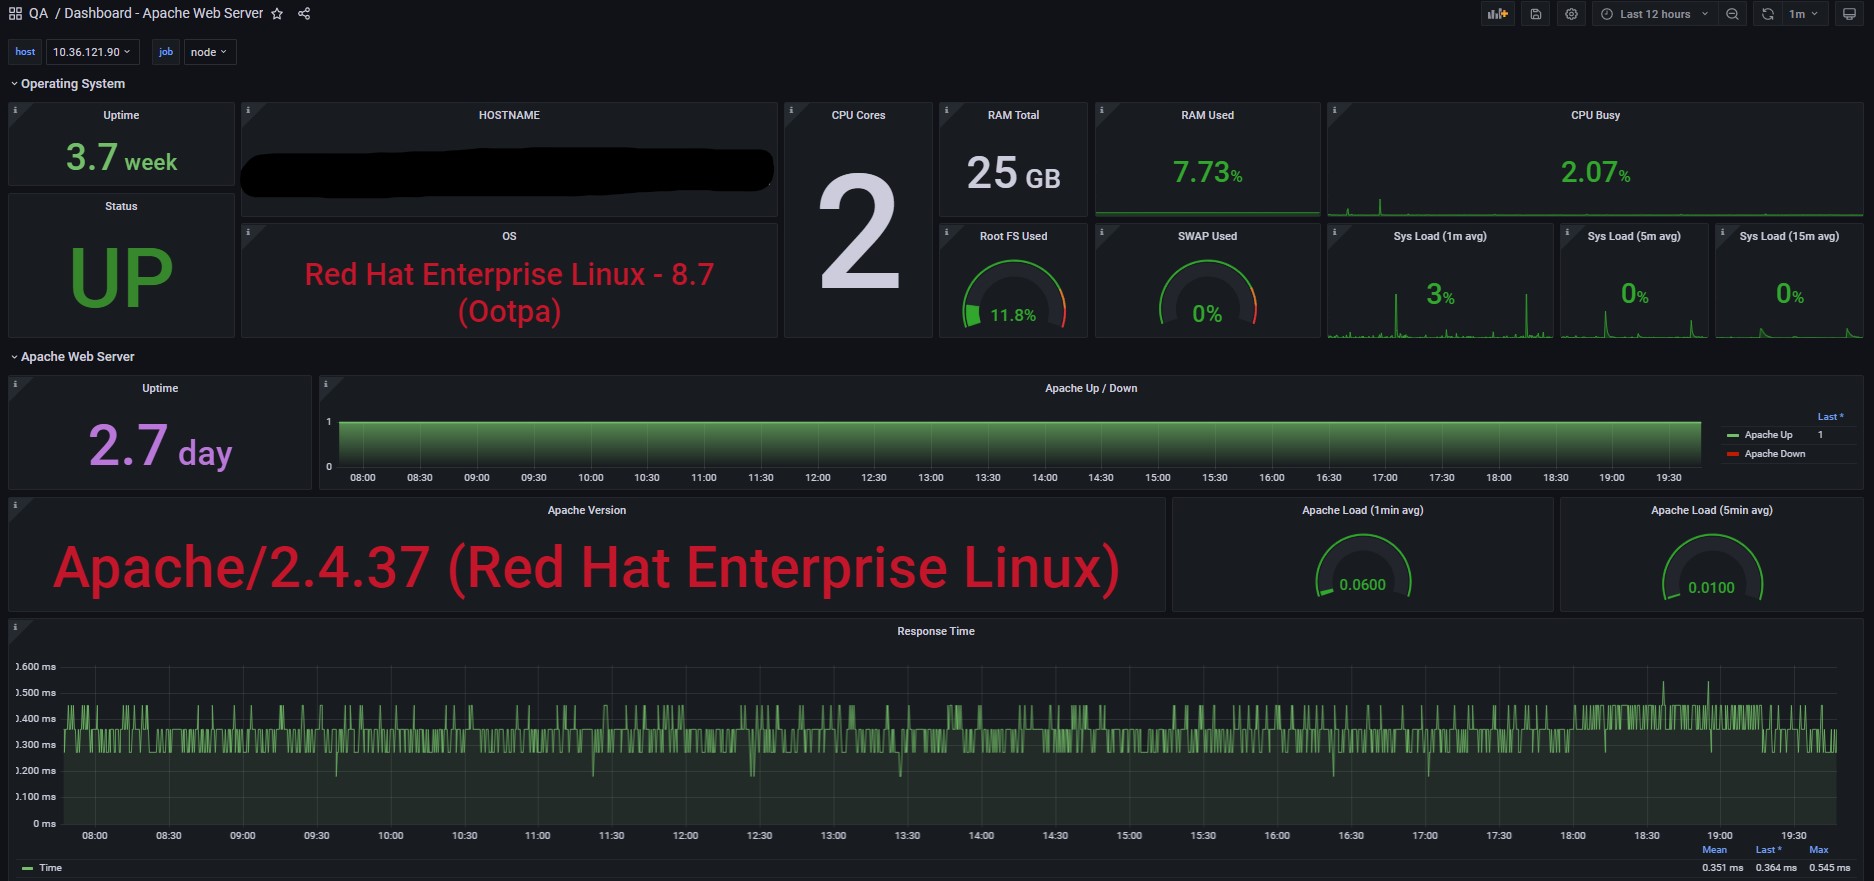Click Apache Up green legend color swatch
1874x881 pixels.
pyautogui.click(x=1733, y=435)
